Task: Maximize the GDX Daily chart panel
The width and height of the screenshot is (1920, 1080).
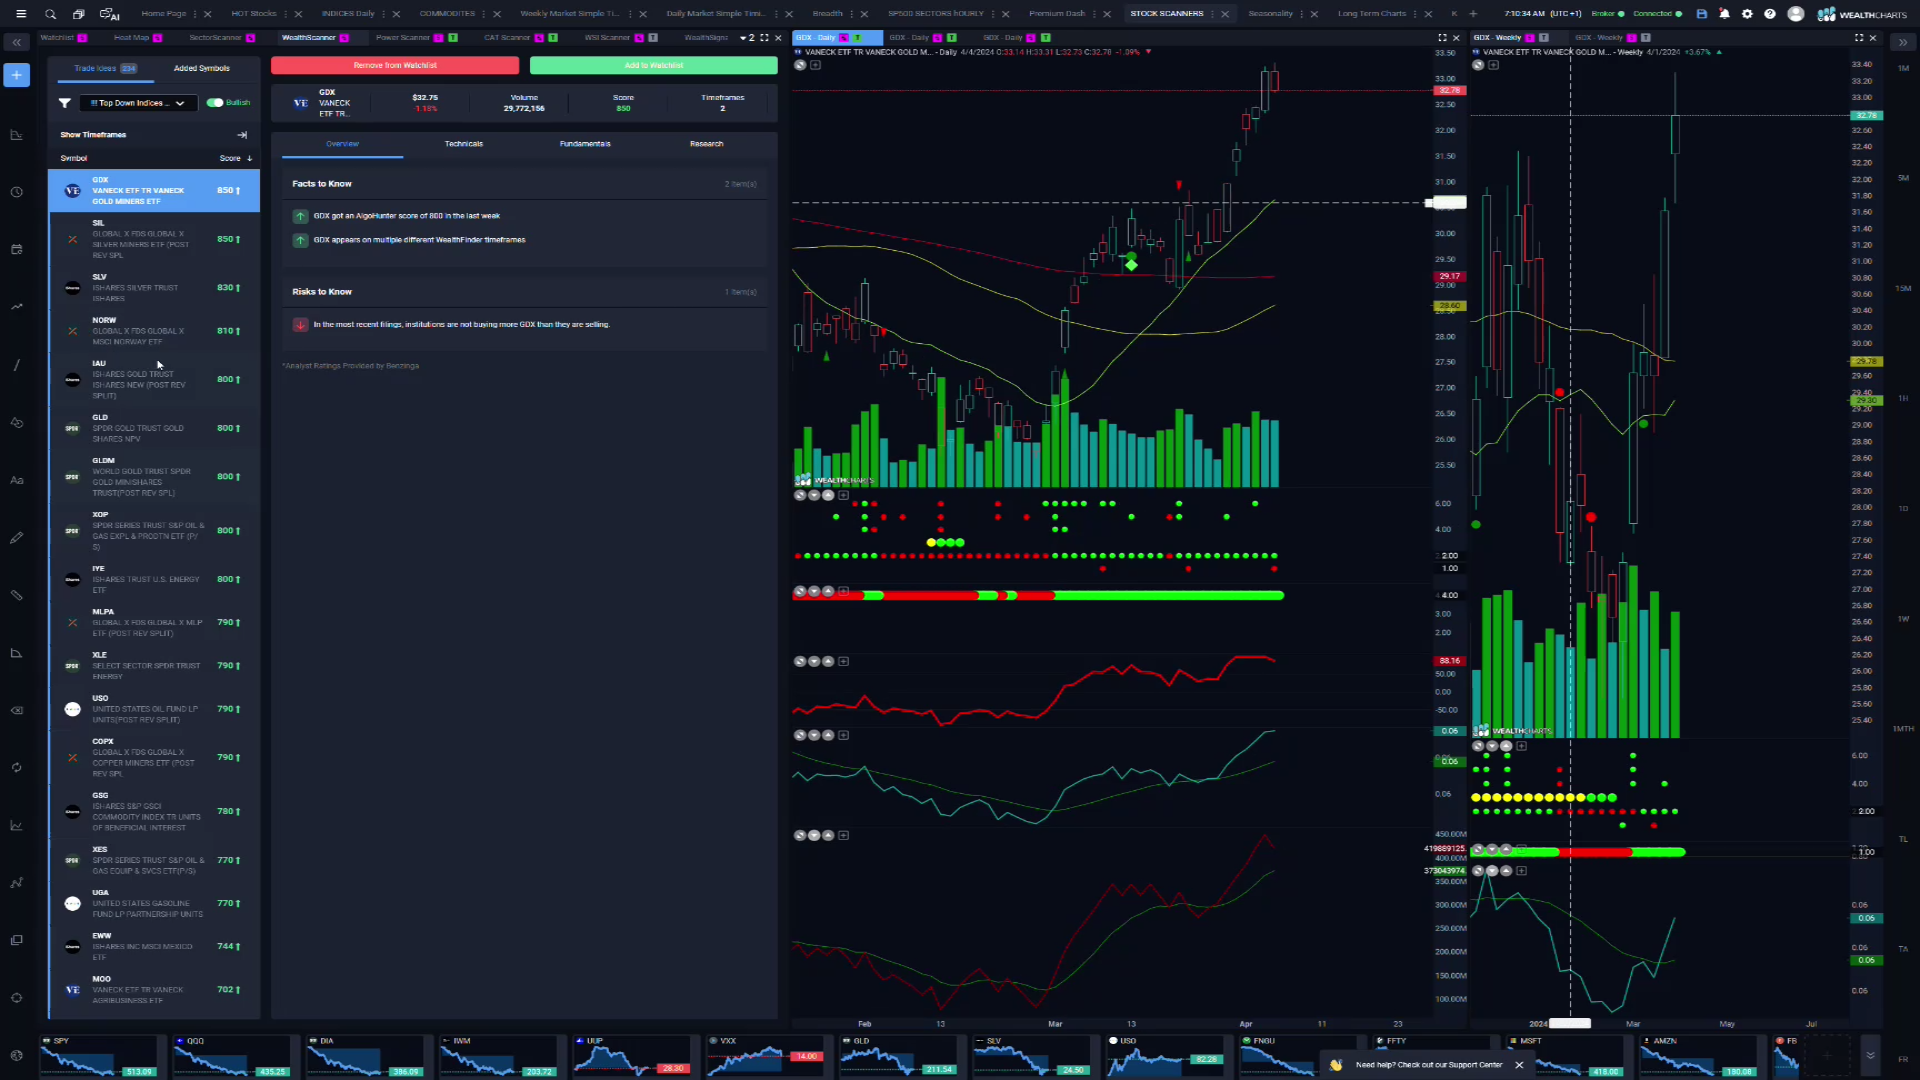Action: (1442, 38)
